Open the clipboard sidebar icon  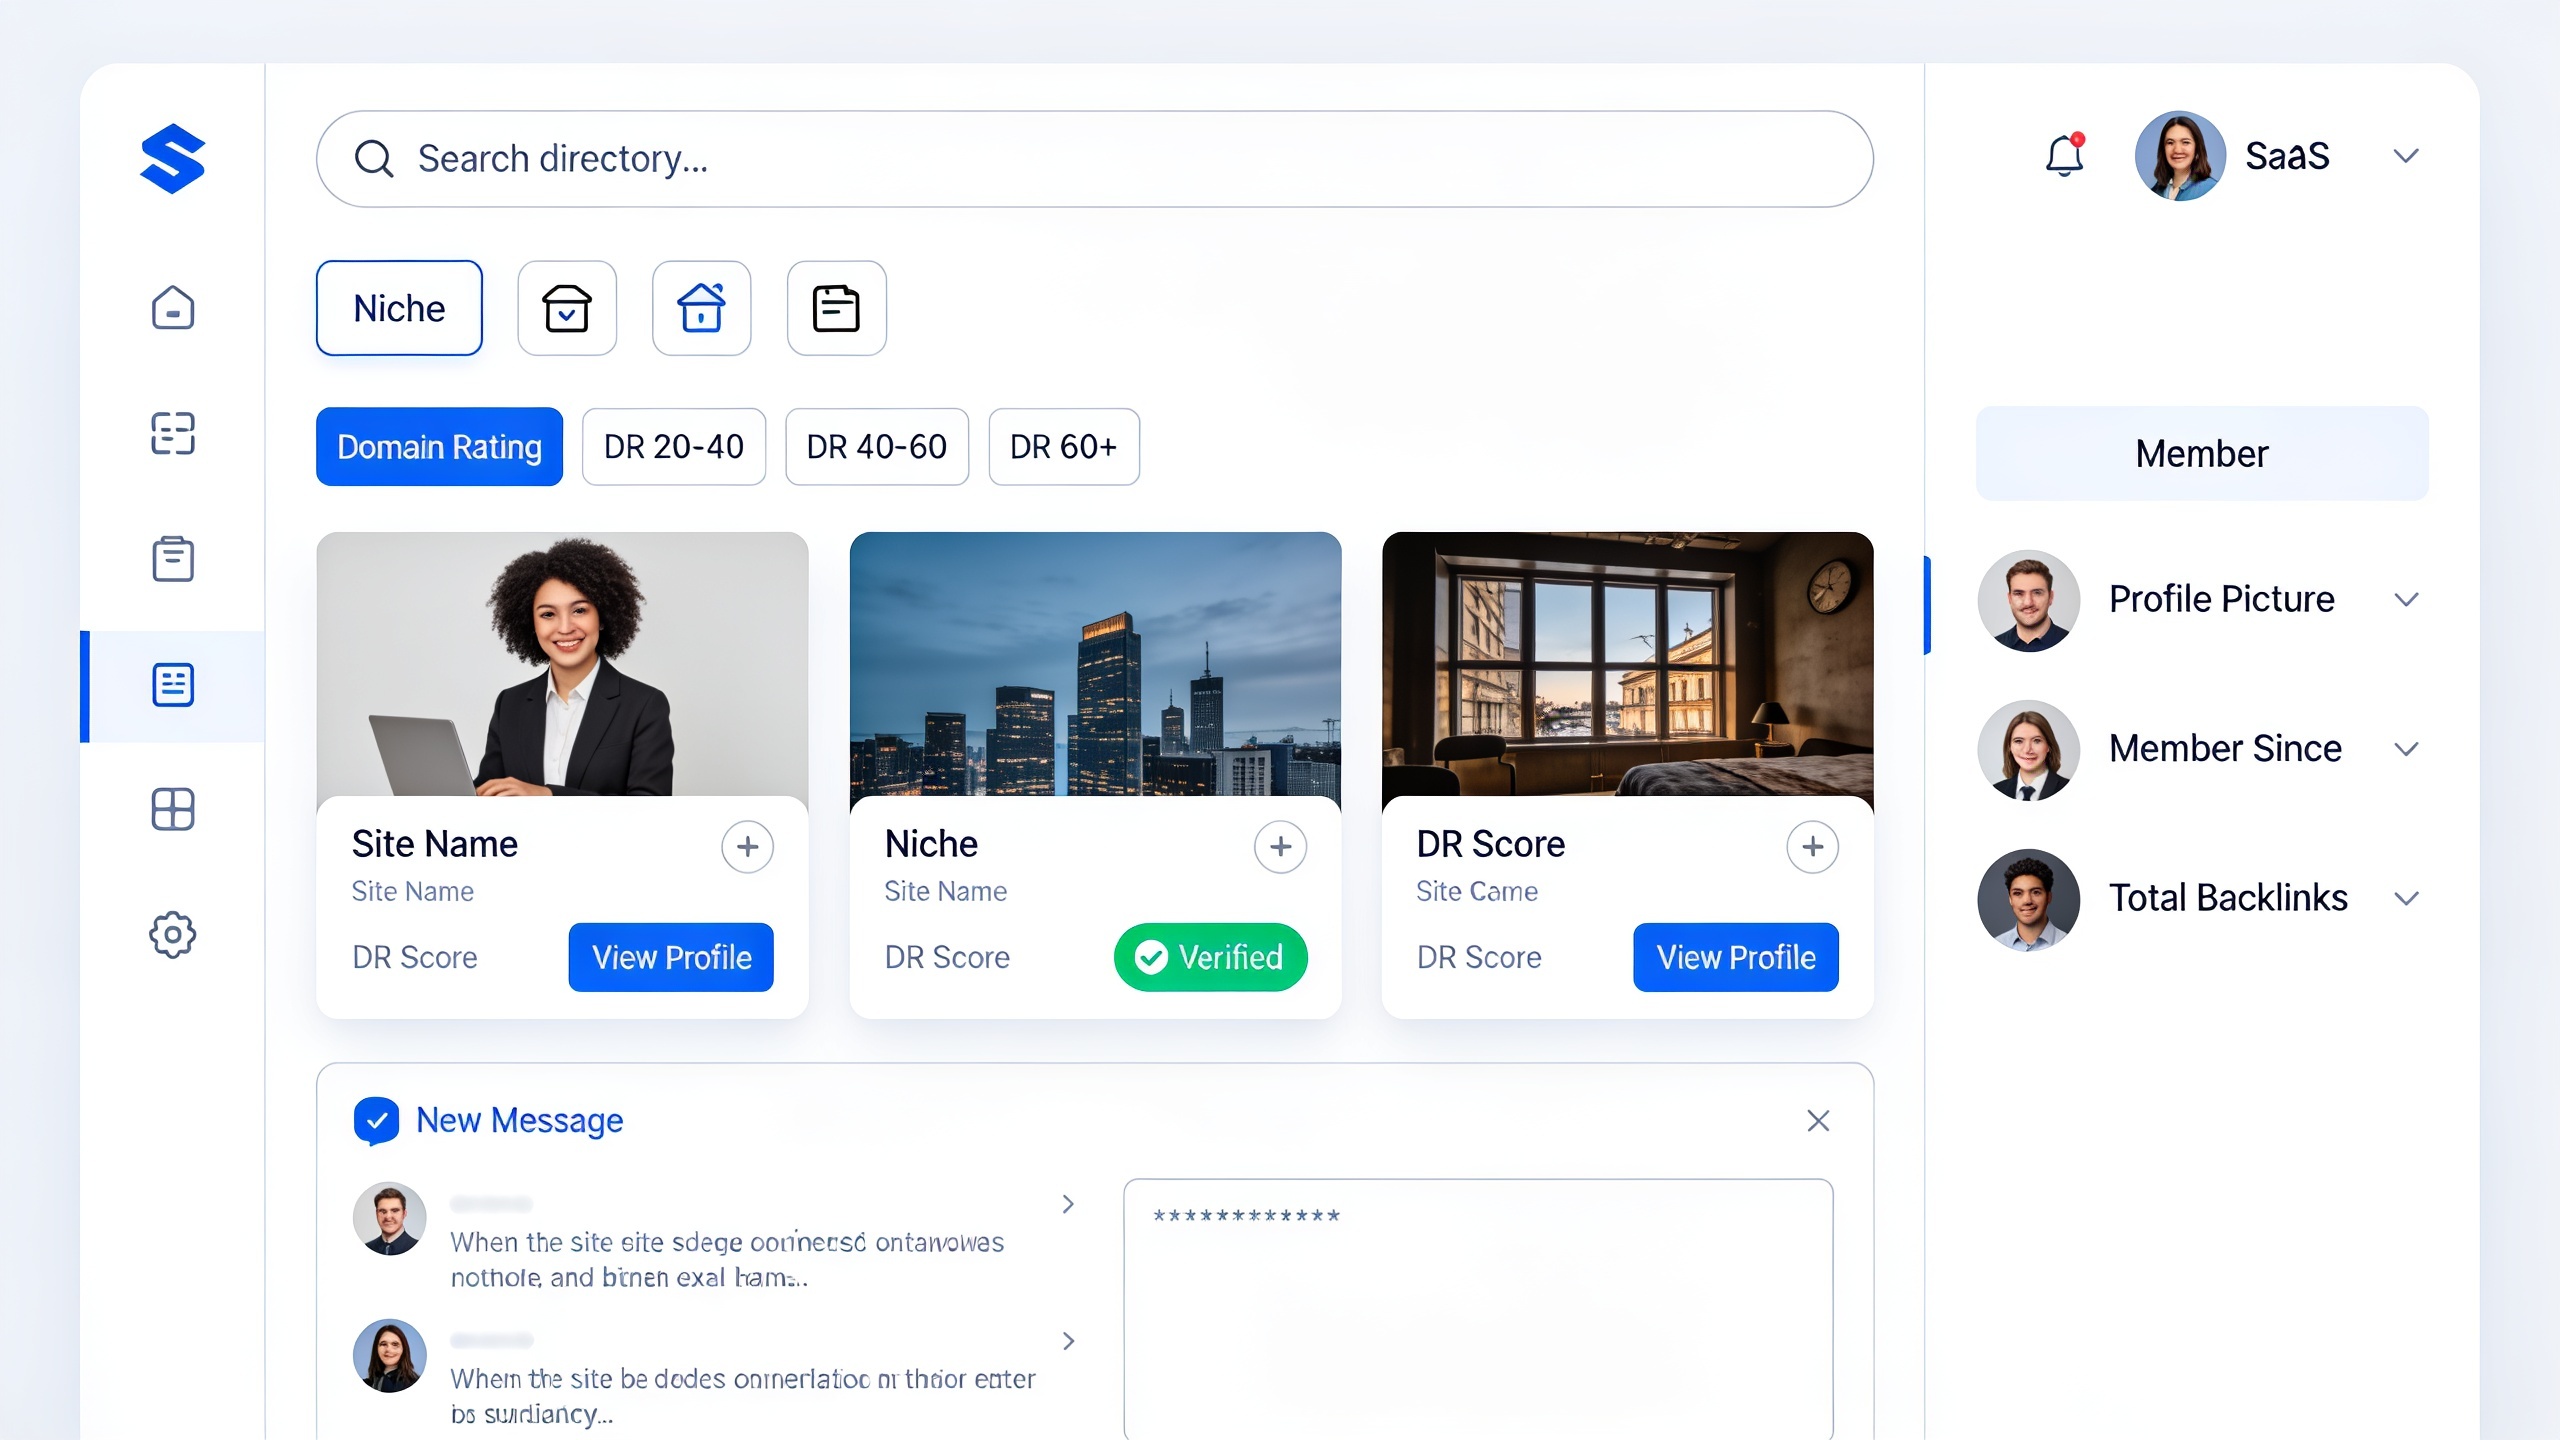(x=173, y=558)
